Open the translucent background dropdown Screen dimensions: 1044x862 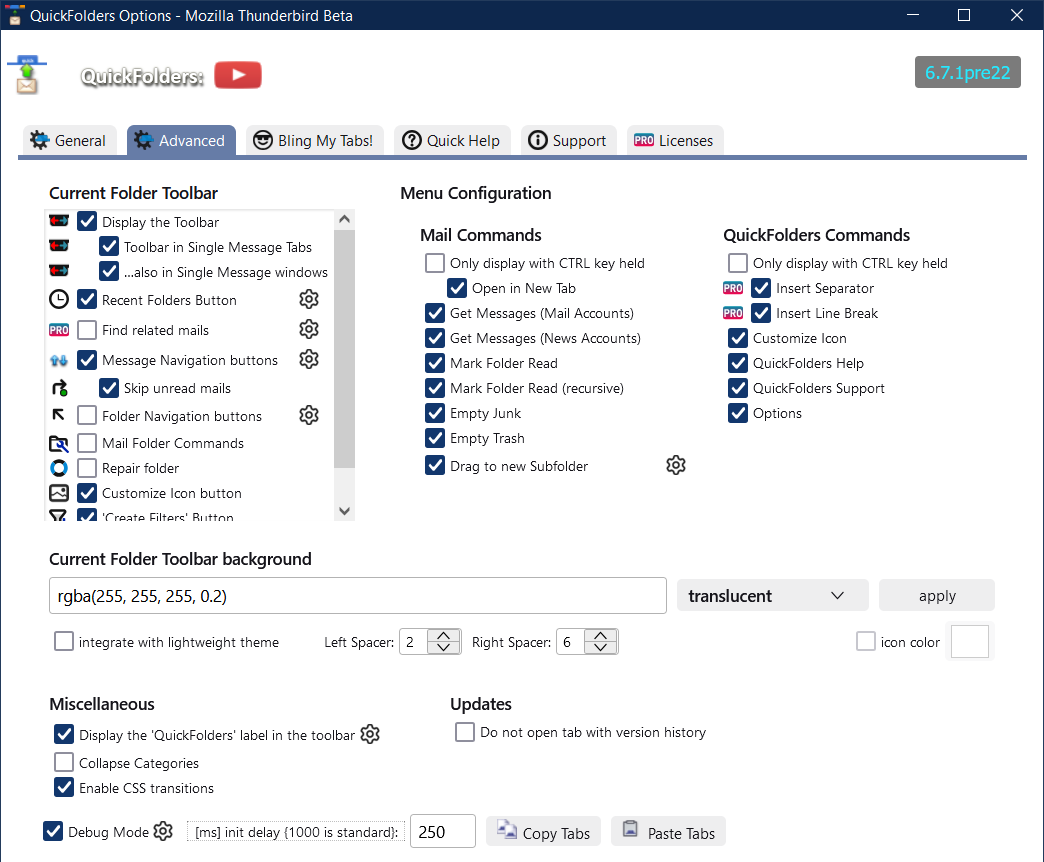[x=772, y=596]
